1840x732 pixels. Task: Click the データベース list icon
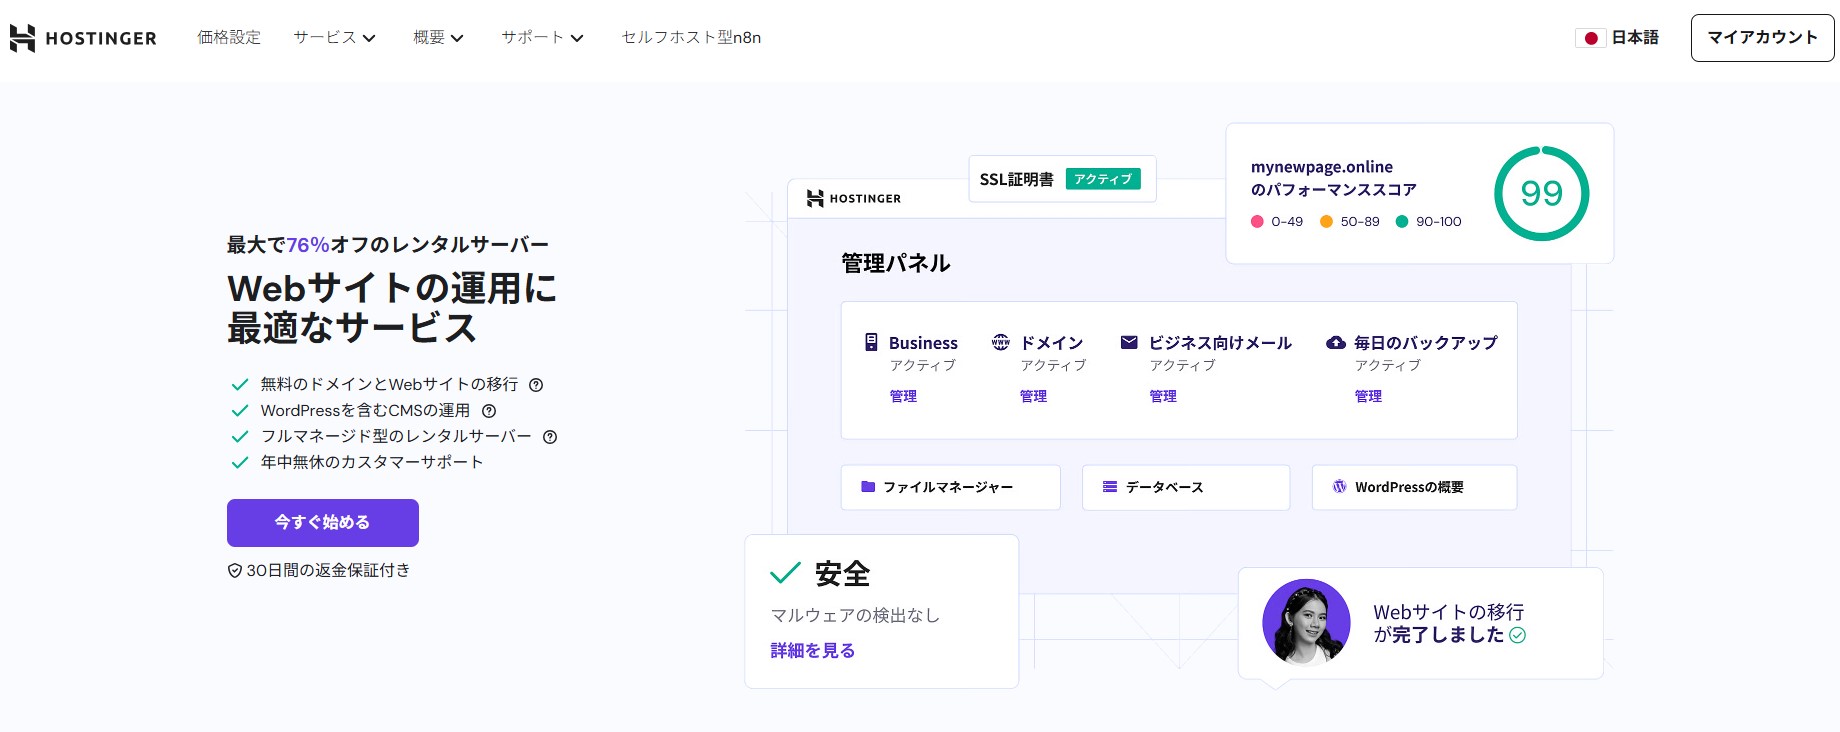1110,487
